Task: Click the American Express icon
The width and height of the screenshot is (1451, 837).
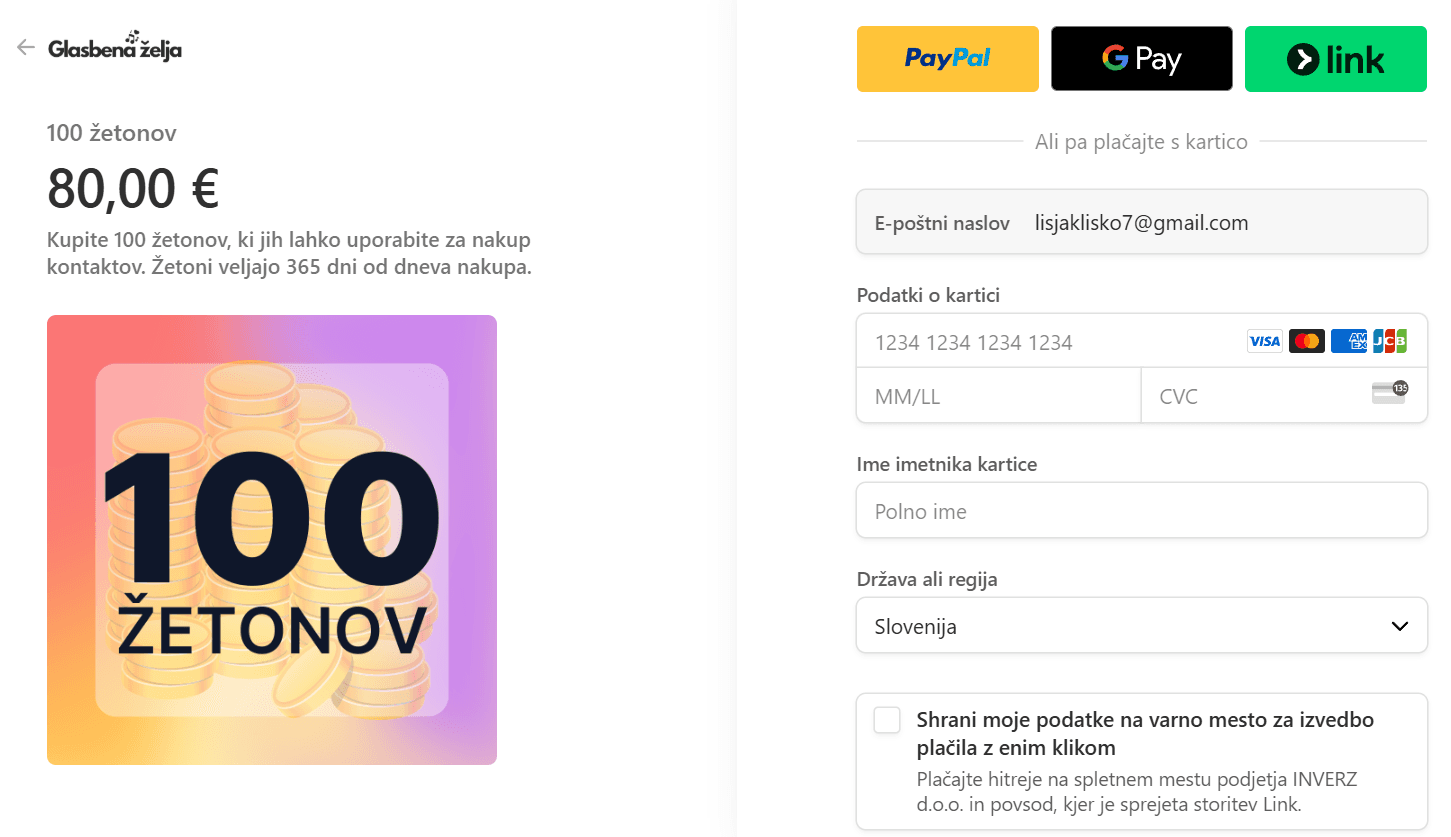Action: 1348,341
